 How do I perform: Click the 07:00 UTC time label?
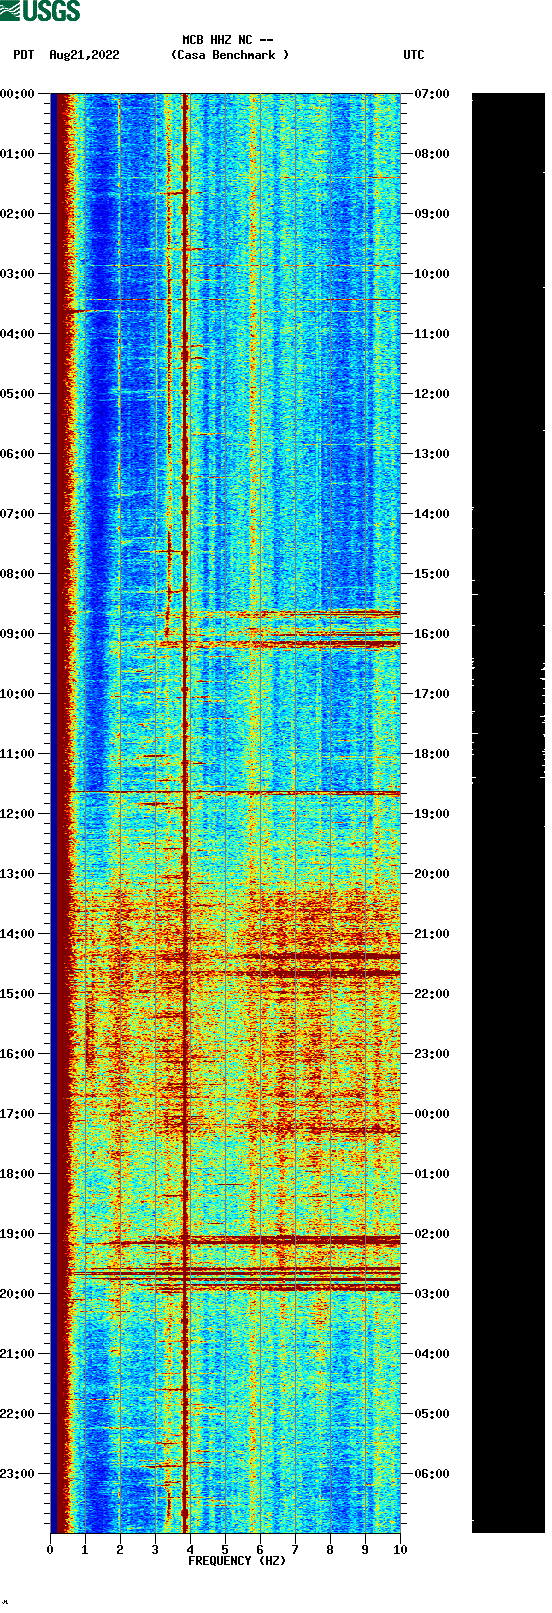coord(432,94)
